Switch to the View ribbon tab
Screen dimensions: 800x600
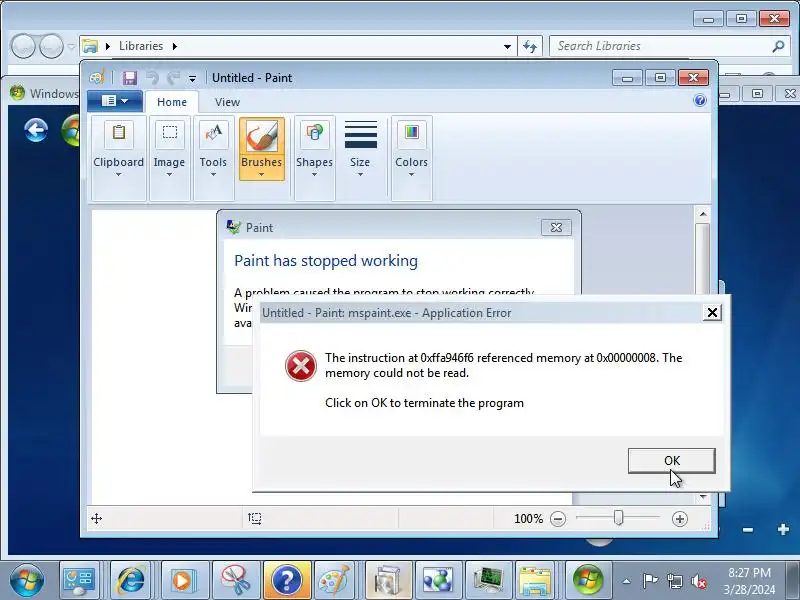click(227, 102)
